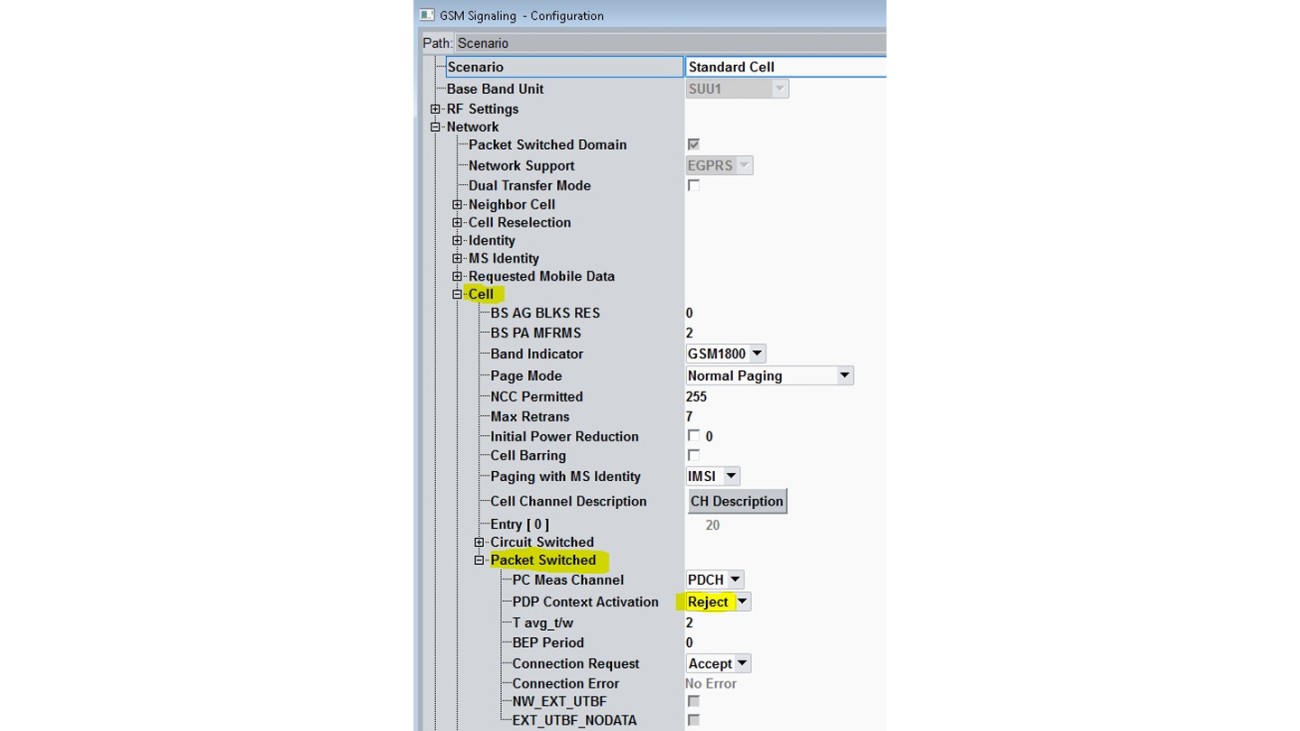Click the Connection Request label

[575, 663]
